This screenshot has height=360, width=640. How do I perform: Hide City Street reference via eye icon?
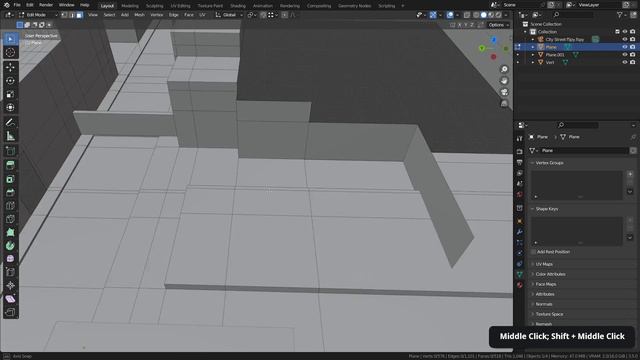pos(624,39)
